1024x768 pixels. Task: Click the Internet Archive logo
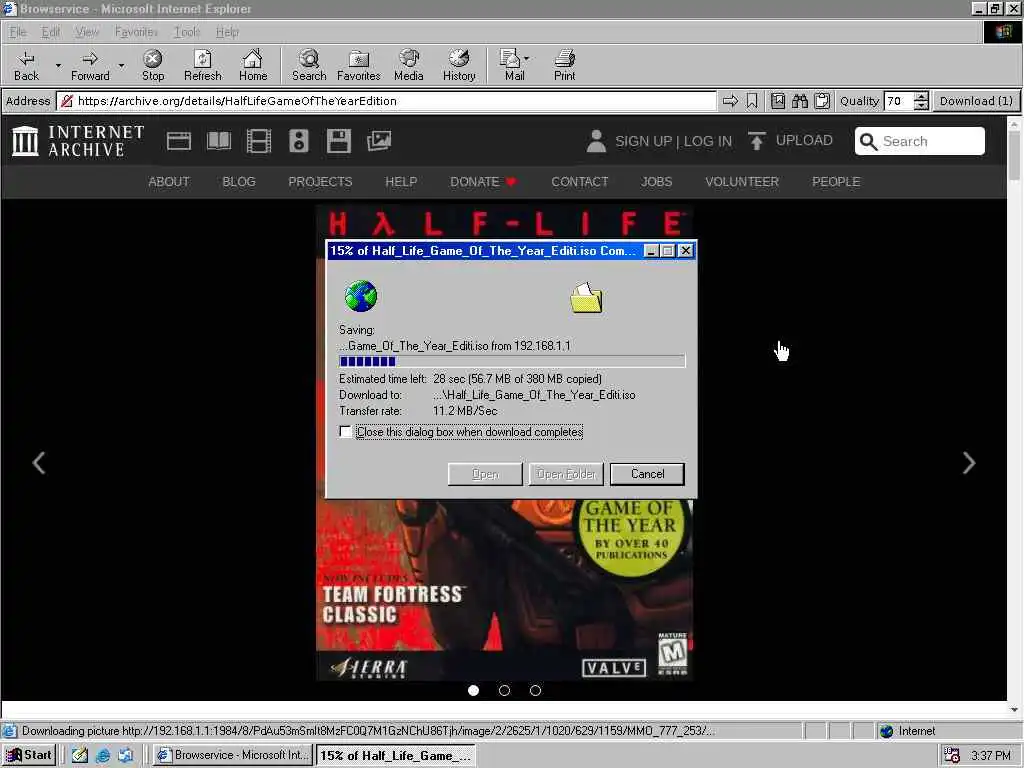click(x=78, y=141)
